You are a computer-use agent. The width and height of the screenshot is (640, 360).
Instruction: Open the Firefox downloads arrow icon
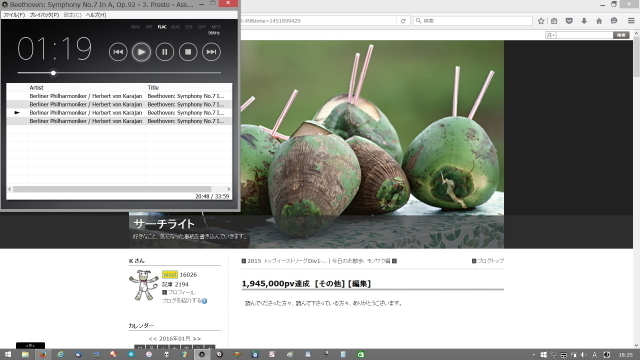pos(584,21)
